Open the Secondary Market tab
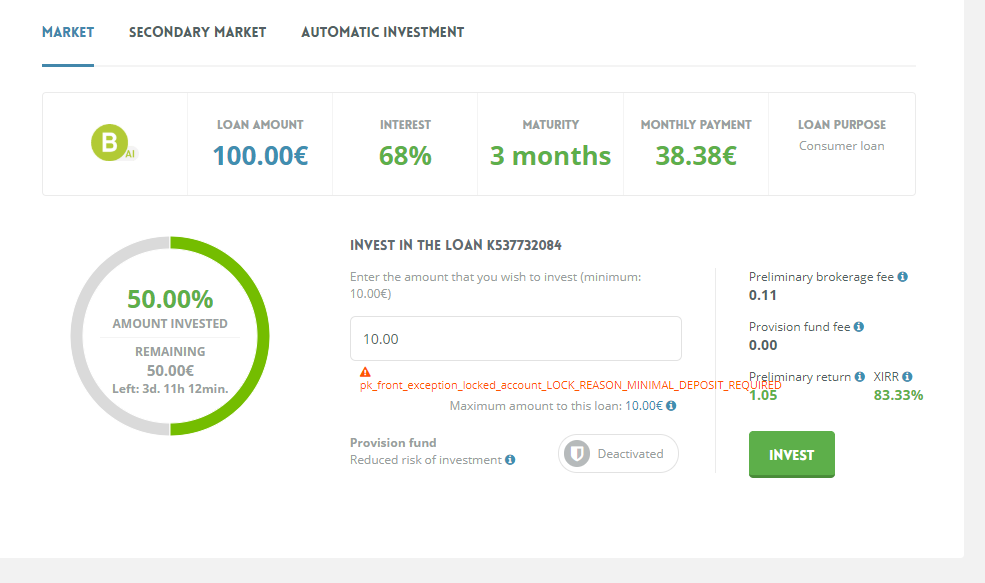Image resolution: width=985 pixels, height=583 pixels. point(197,32)
